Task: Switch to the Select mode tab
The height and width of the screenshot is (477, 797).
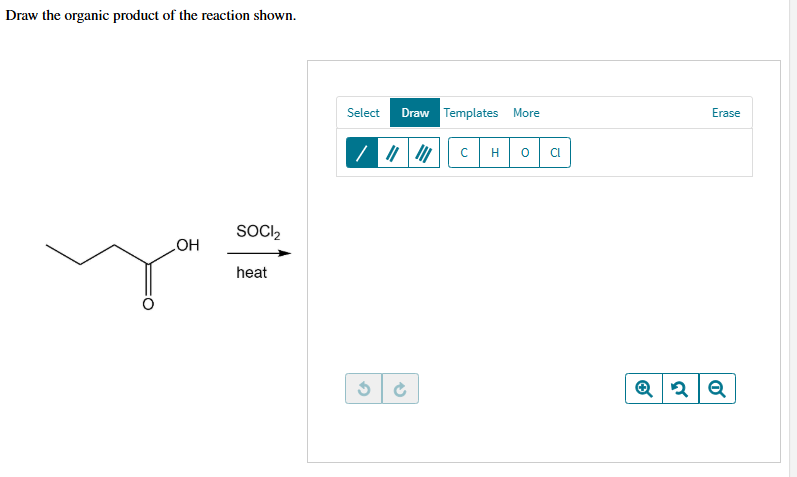Action: (x=363, y=113)
